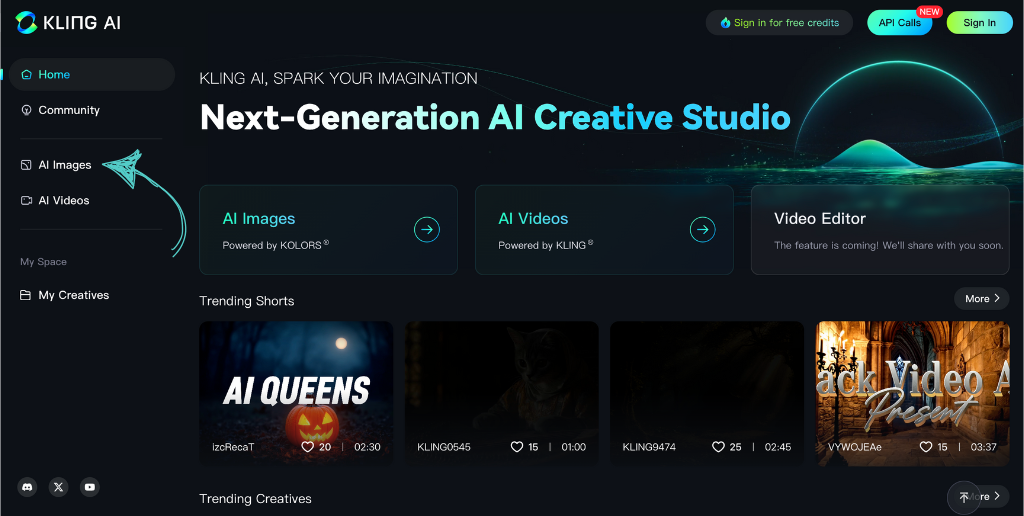Click the Powered by KLING text
The height and width of the screenshot is (516, 1024).
click(x=546, y=246)
